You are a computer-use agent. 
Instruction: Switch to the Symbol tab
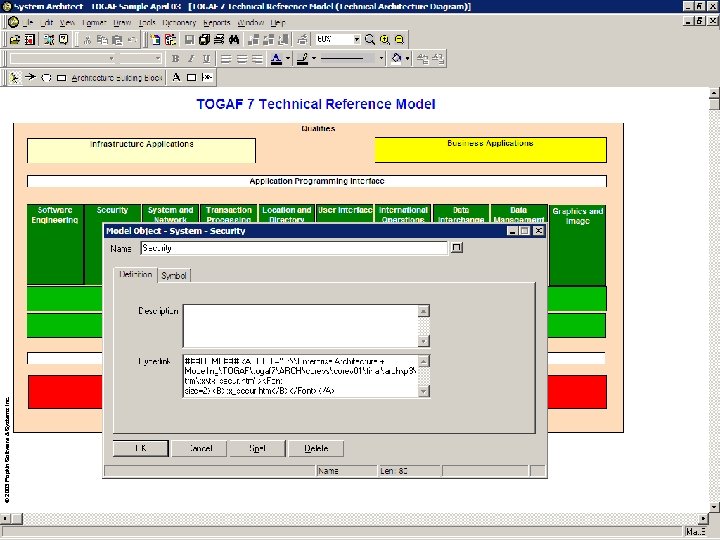tap(174, 276)
